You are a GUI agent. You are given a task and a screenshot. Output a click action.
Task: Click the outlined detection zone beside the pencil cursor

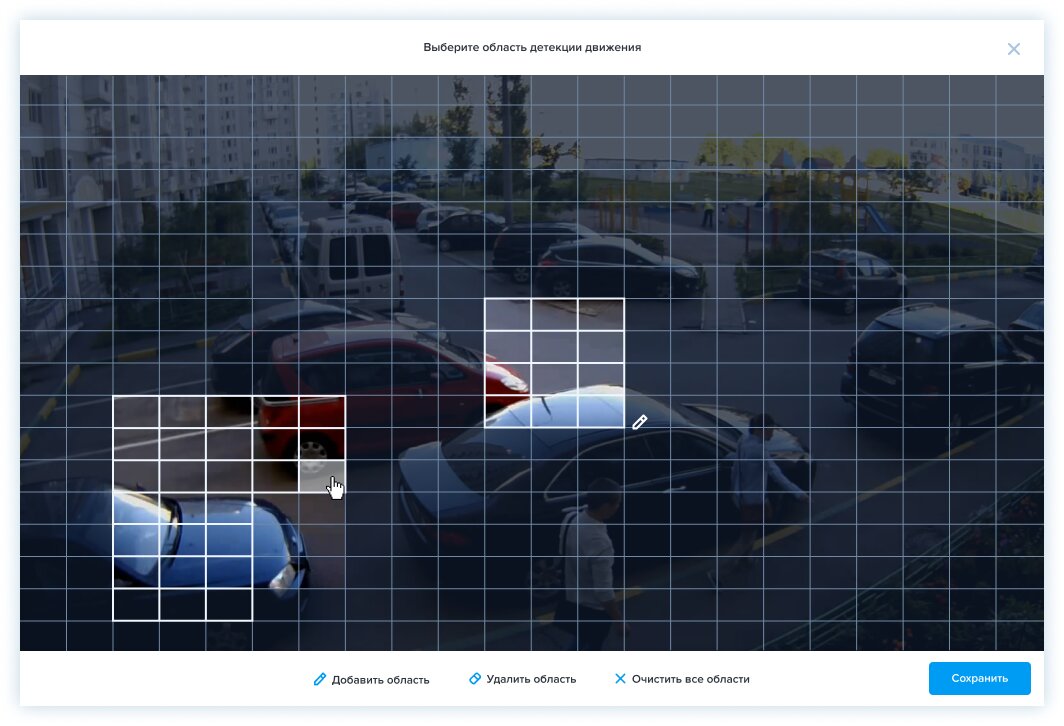pyautogui.click(x=554, y=363)
